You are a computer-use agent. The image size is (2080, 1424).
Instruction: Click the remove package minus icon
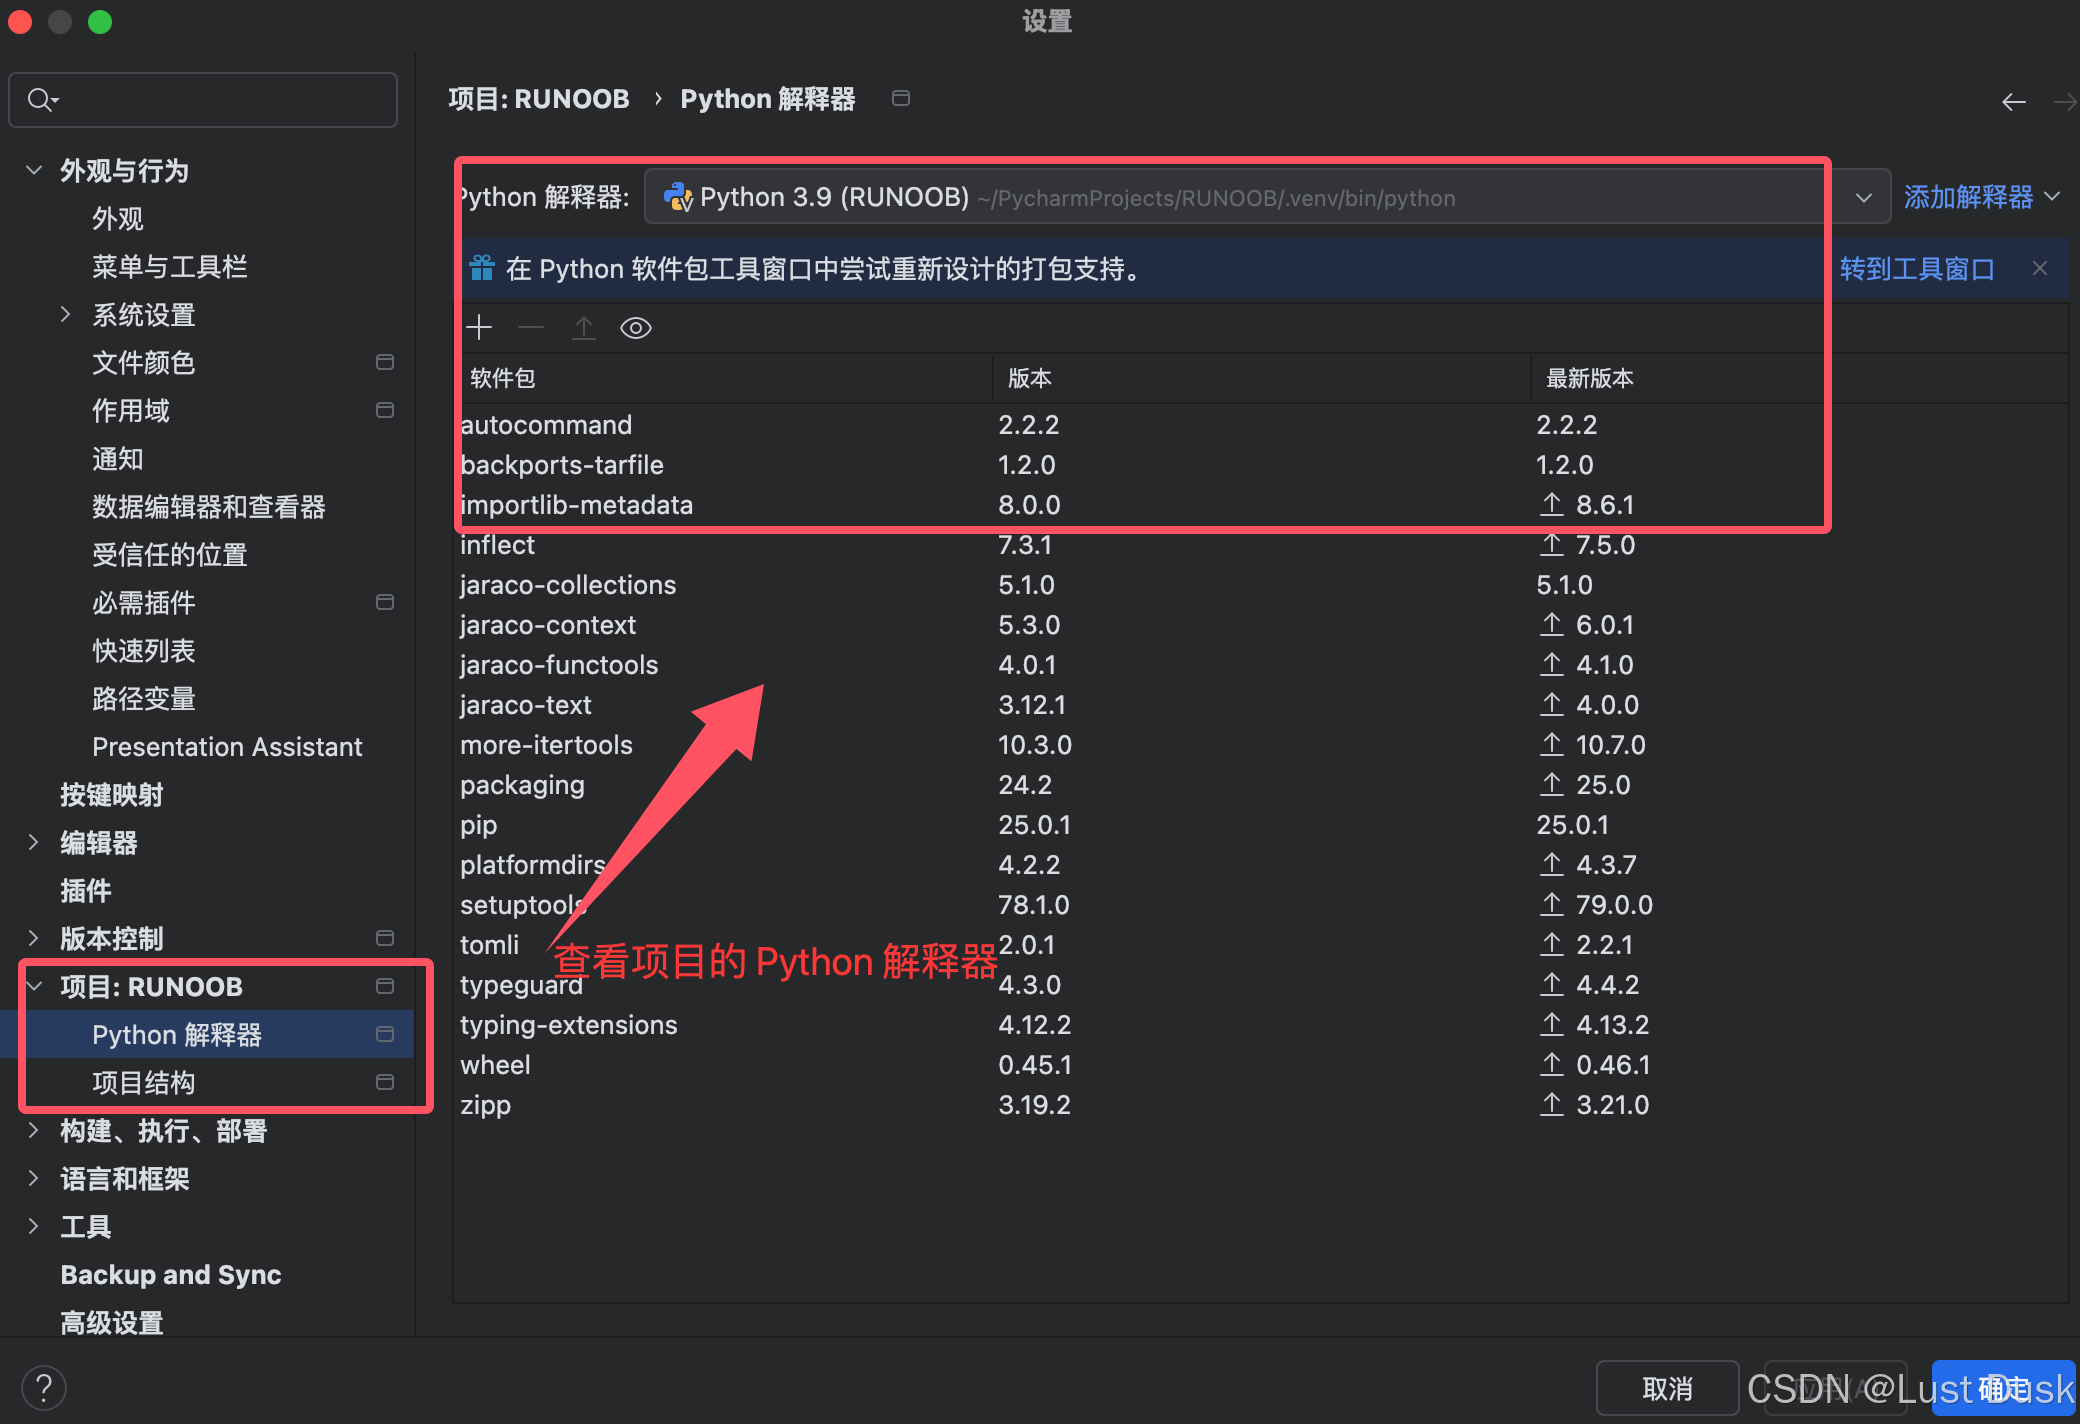click(x=531, y=327)
